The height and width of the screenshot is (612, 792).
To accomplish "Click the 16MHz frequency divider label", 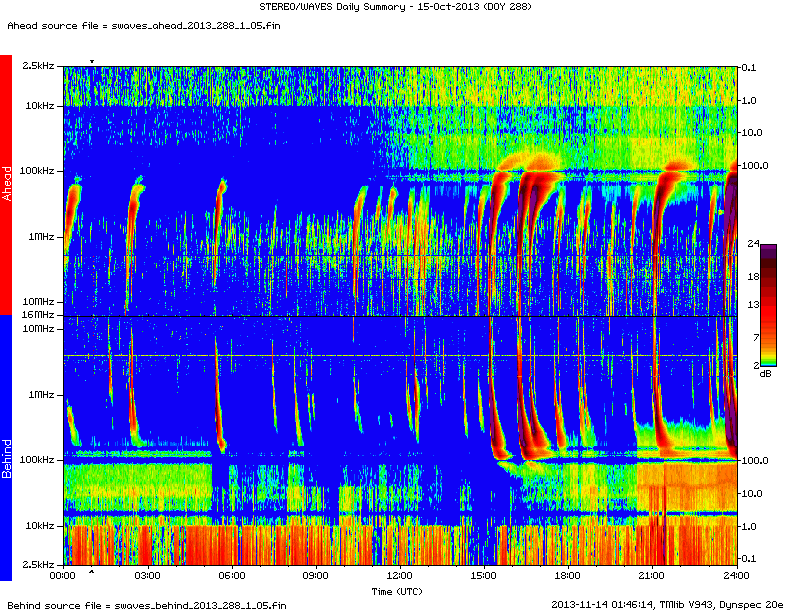I will pos(40,315).
